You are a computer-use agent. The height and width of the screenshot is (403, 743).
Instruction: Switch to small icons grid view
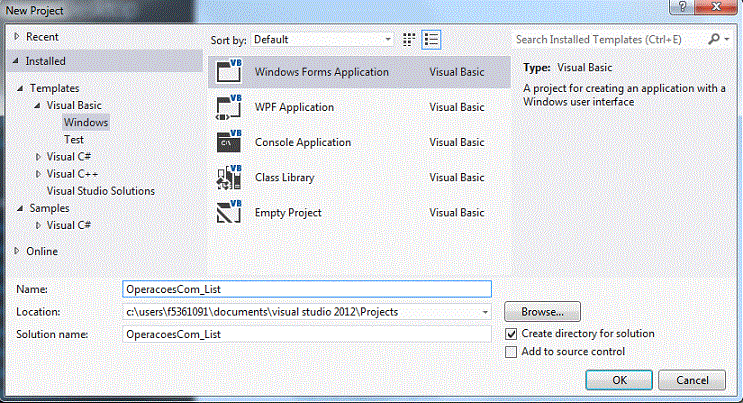[x=408, y=39]
